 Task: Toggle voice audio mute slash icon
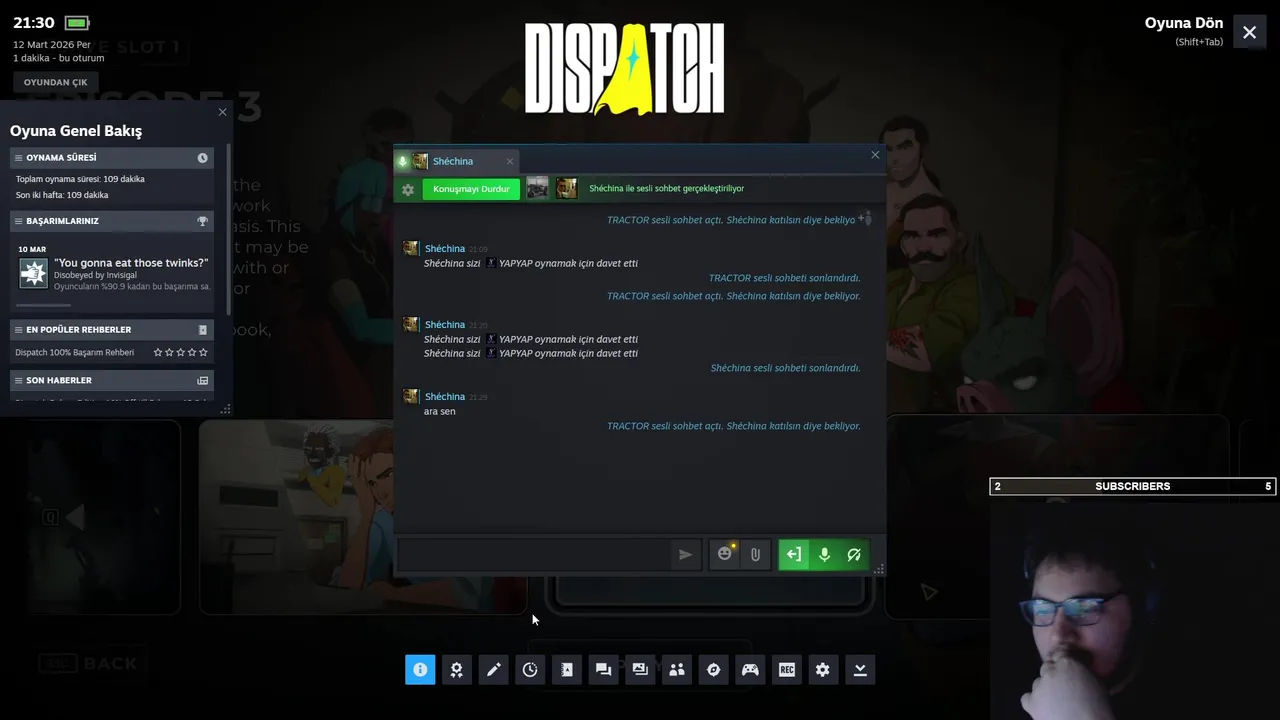click(x=854, y=554)
